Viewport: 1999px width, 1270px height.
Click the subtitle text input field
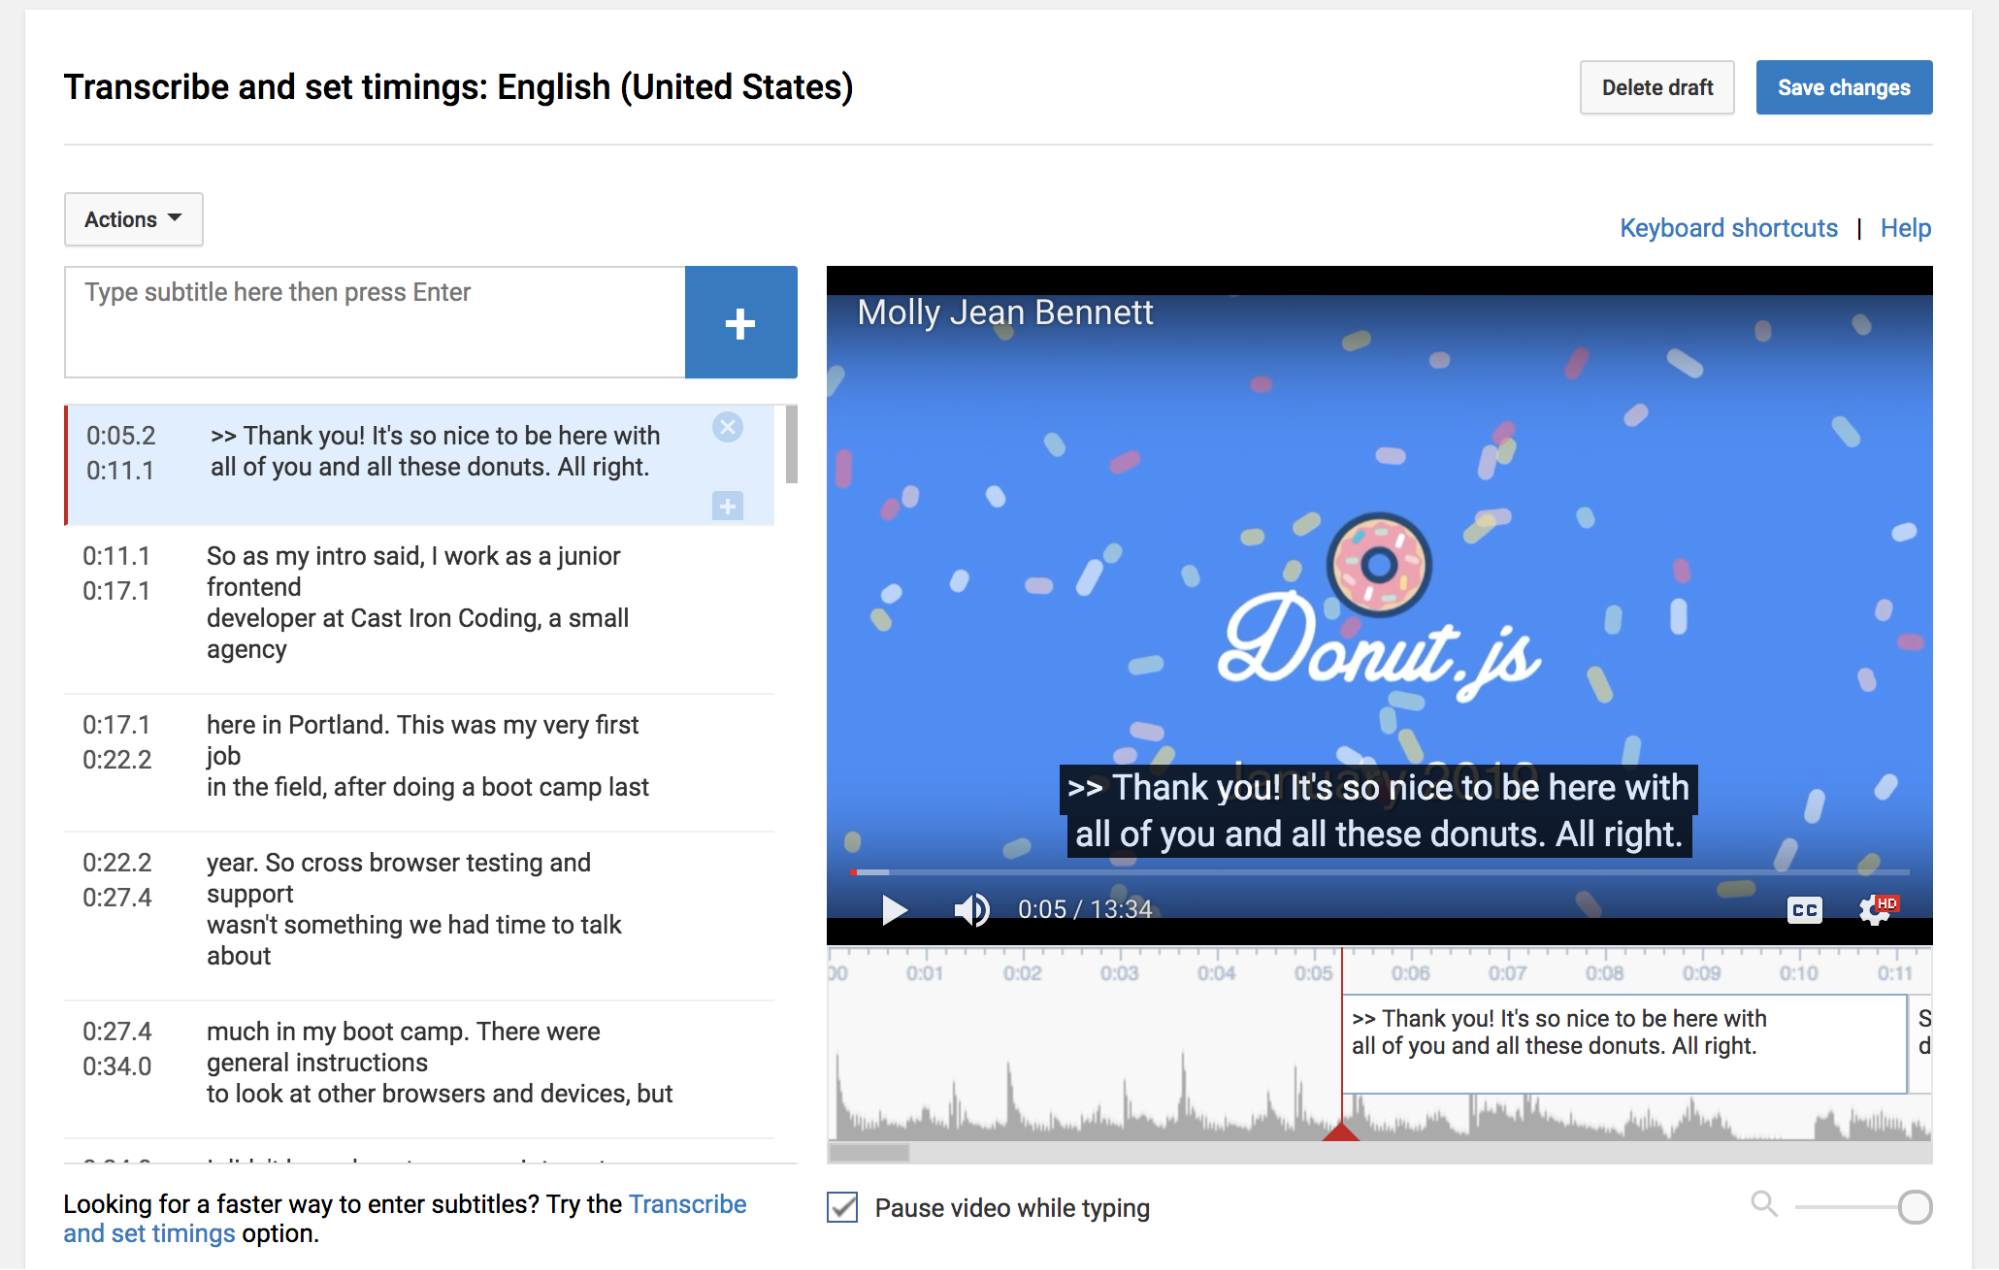pos(375,322)
